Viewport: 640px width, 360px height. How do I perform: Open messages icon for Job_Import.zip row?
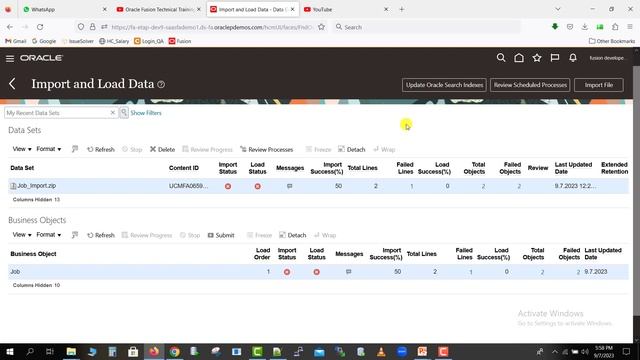(x=289, y=186)
